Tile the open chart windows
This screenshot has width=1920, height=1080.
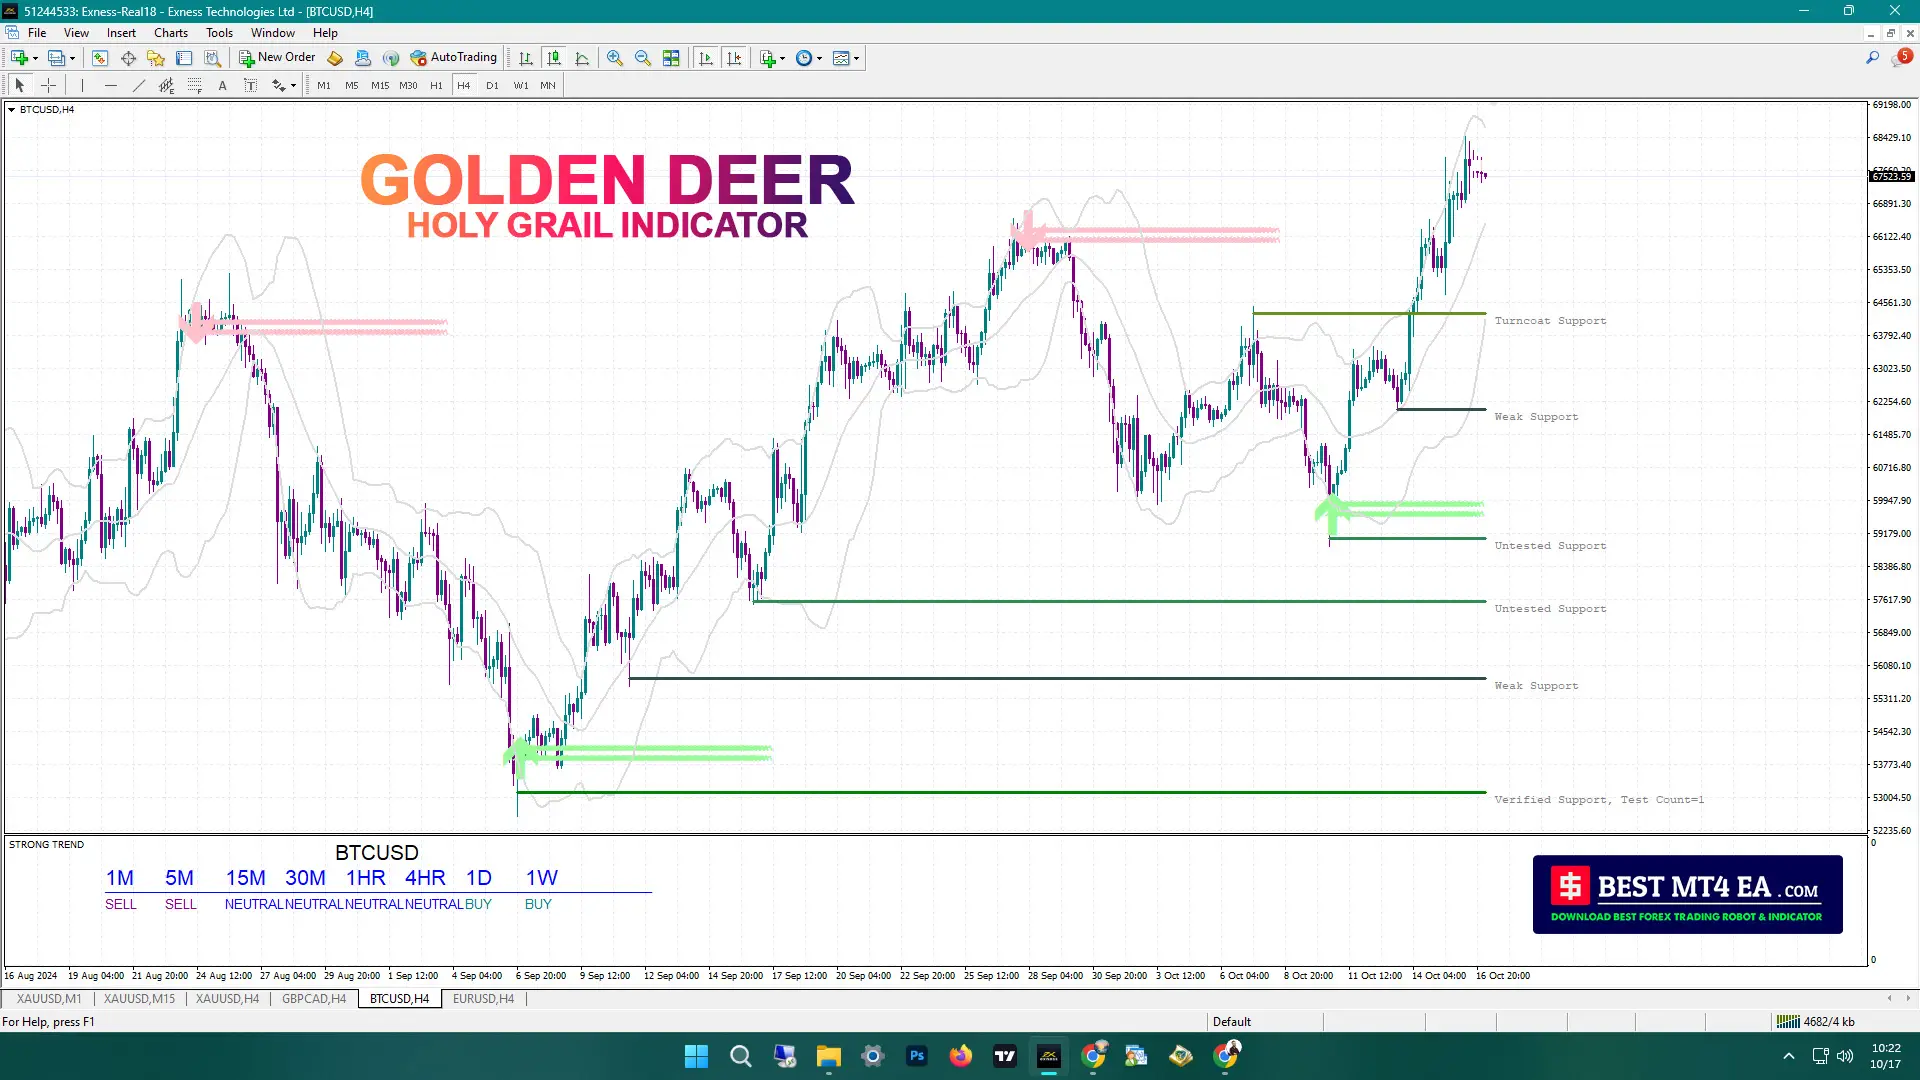(x=671, y=57)
